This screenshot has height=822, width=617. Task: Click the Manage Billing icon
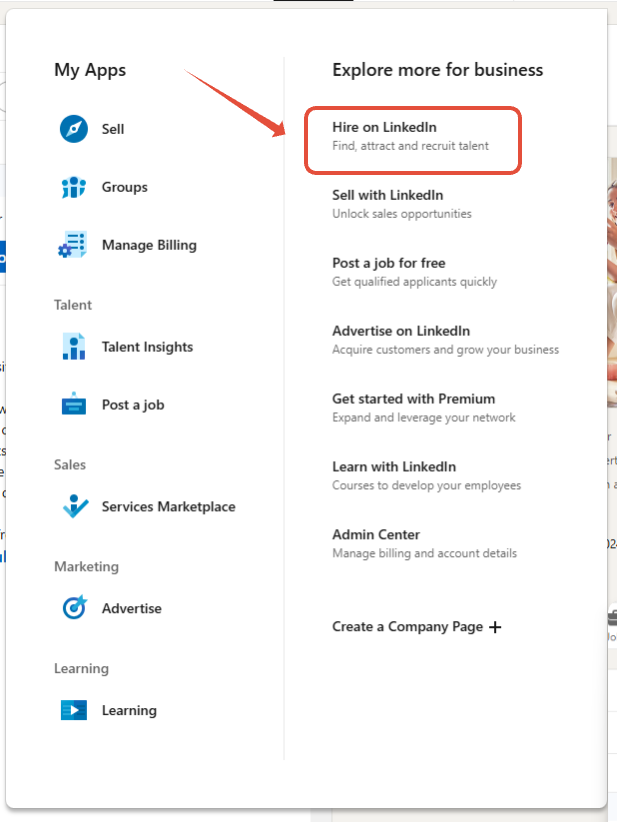73,245
